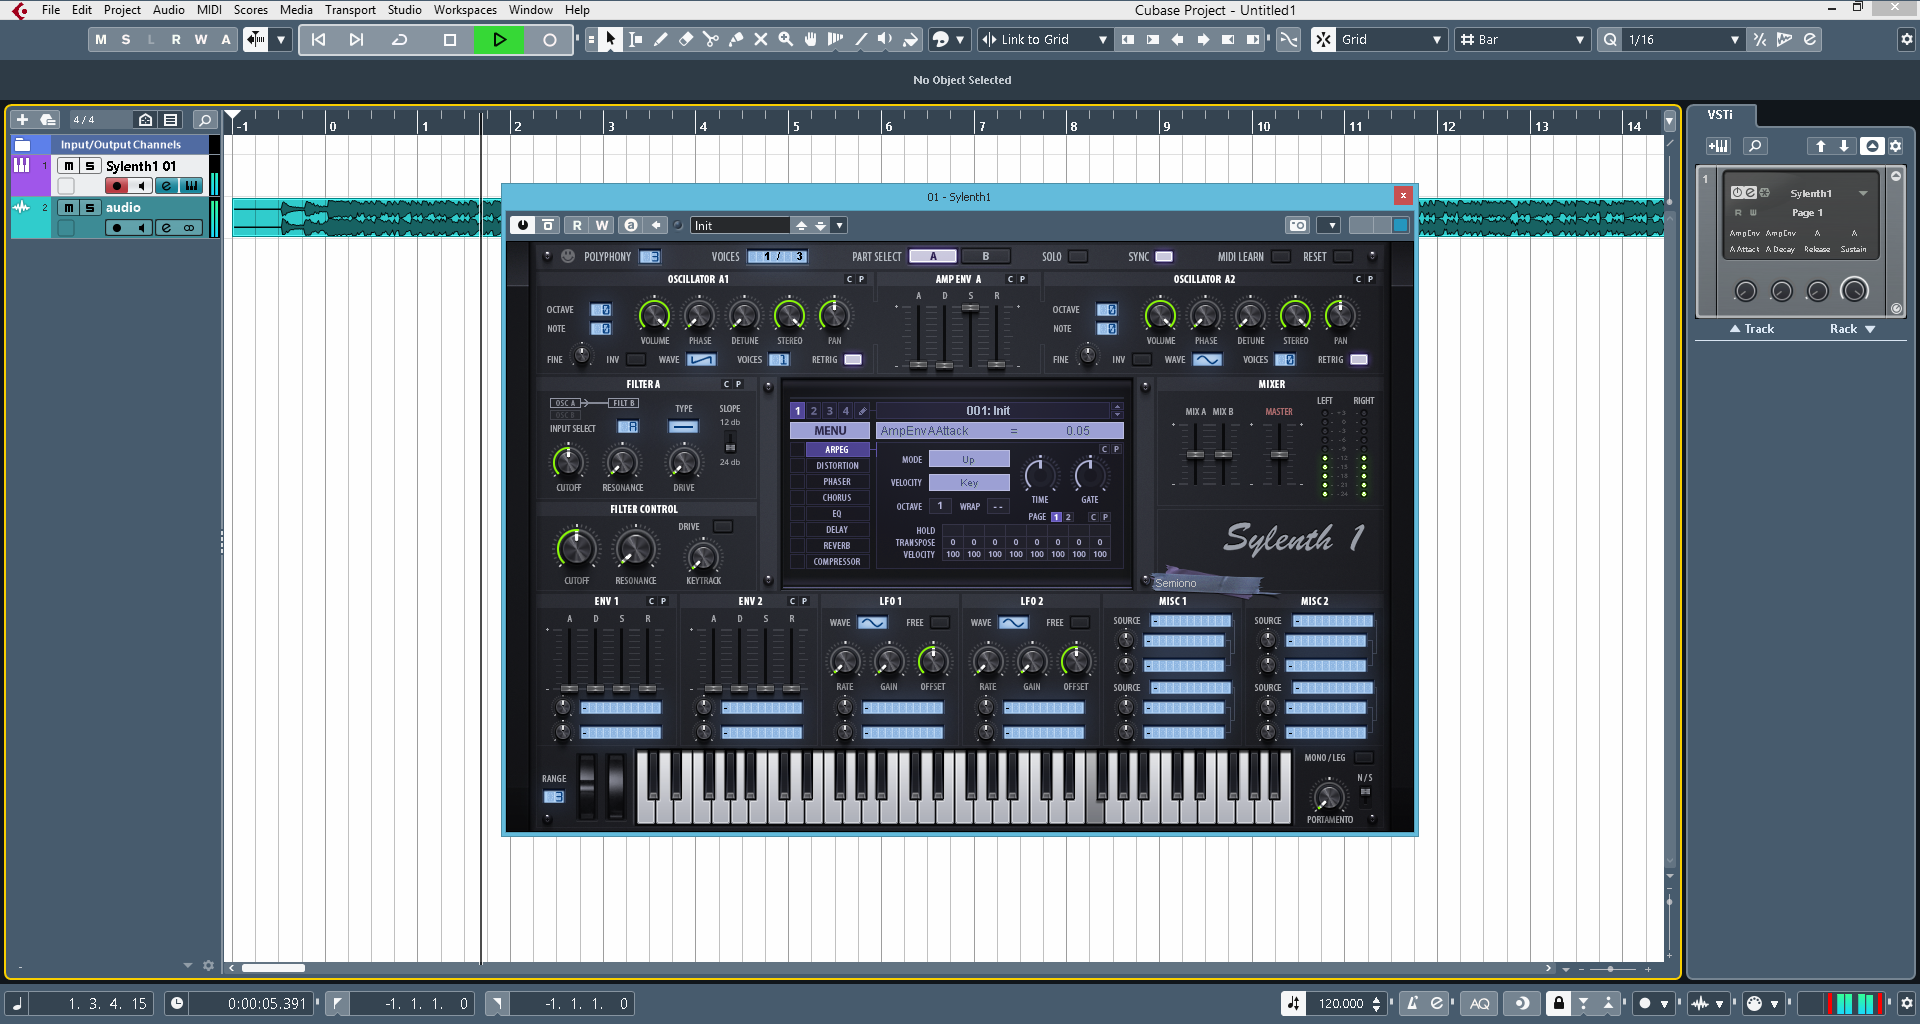The width and height of the screenshot is (1920, 1024).
Task: Adjust the Filter A CUTOFF knob
Action: tap(568, 462)
